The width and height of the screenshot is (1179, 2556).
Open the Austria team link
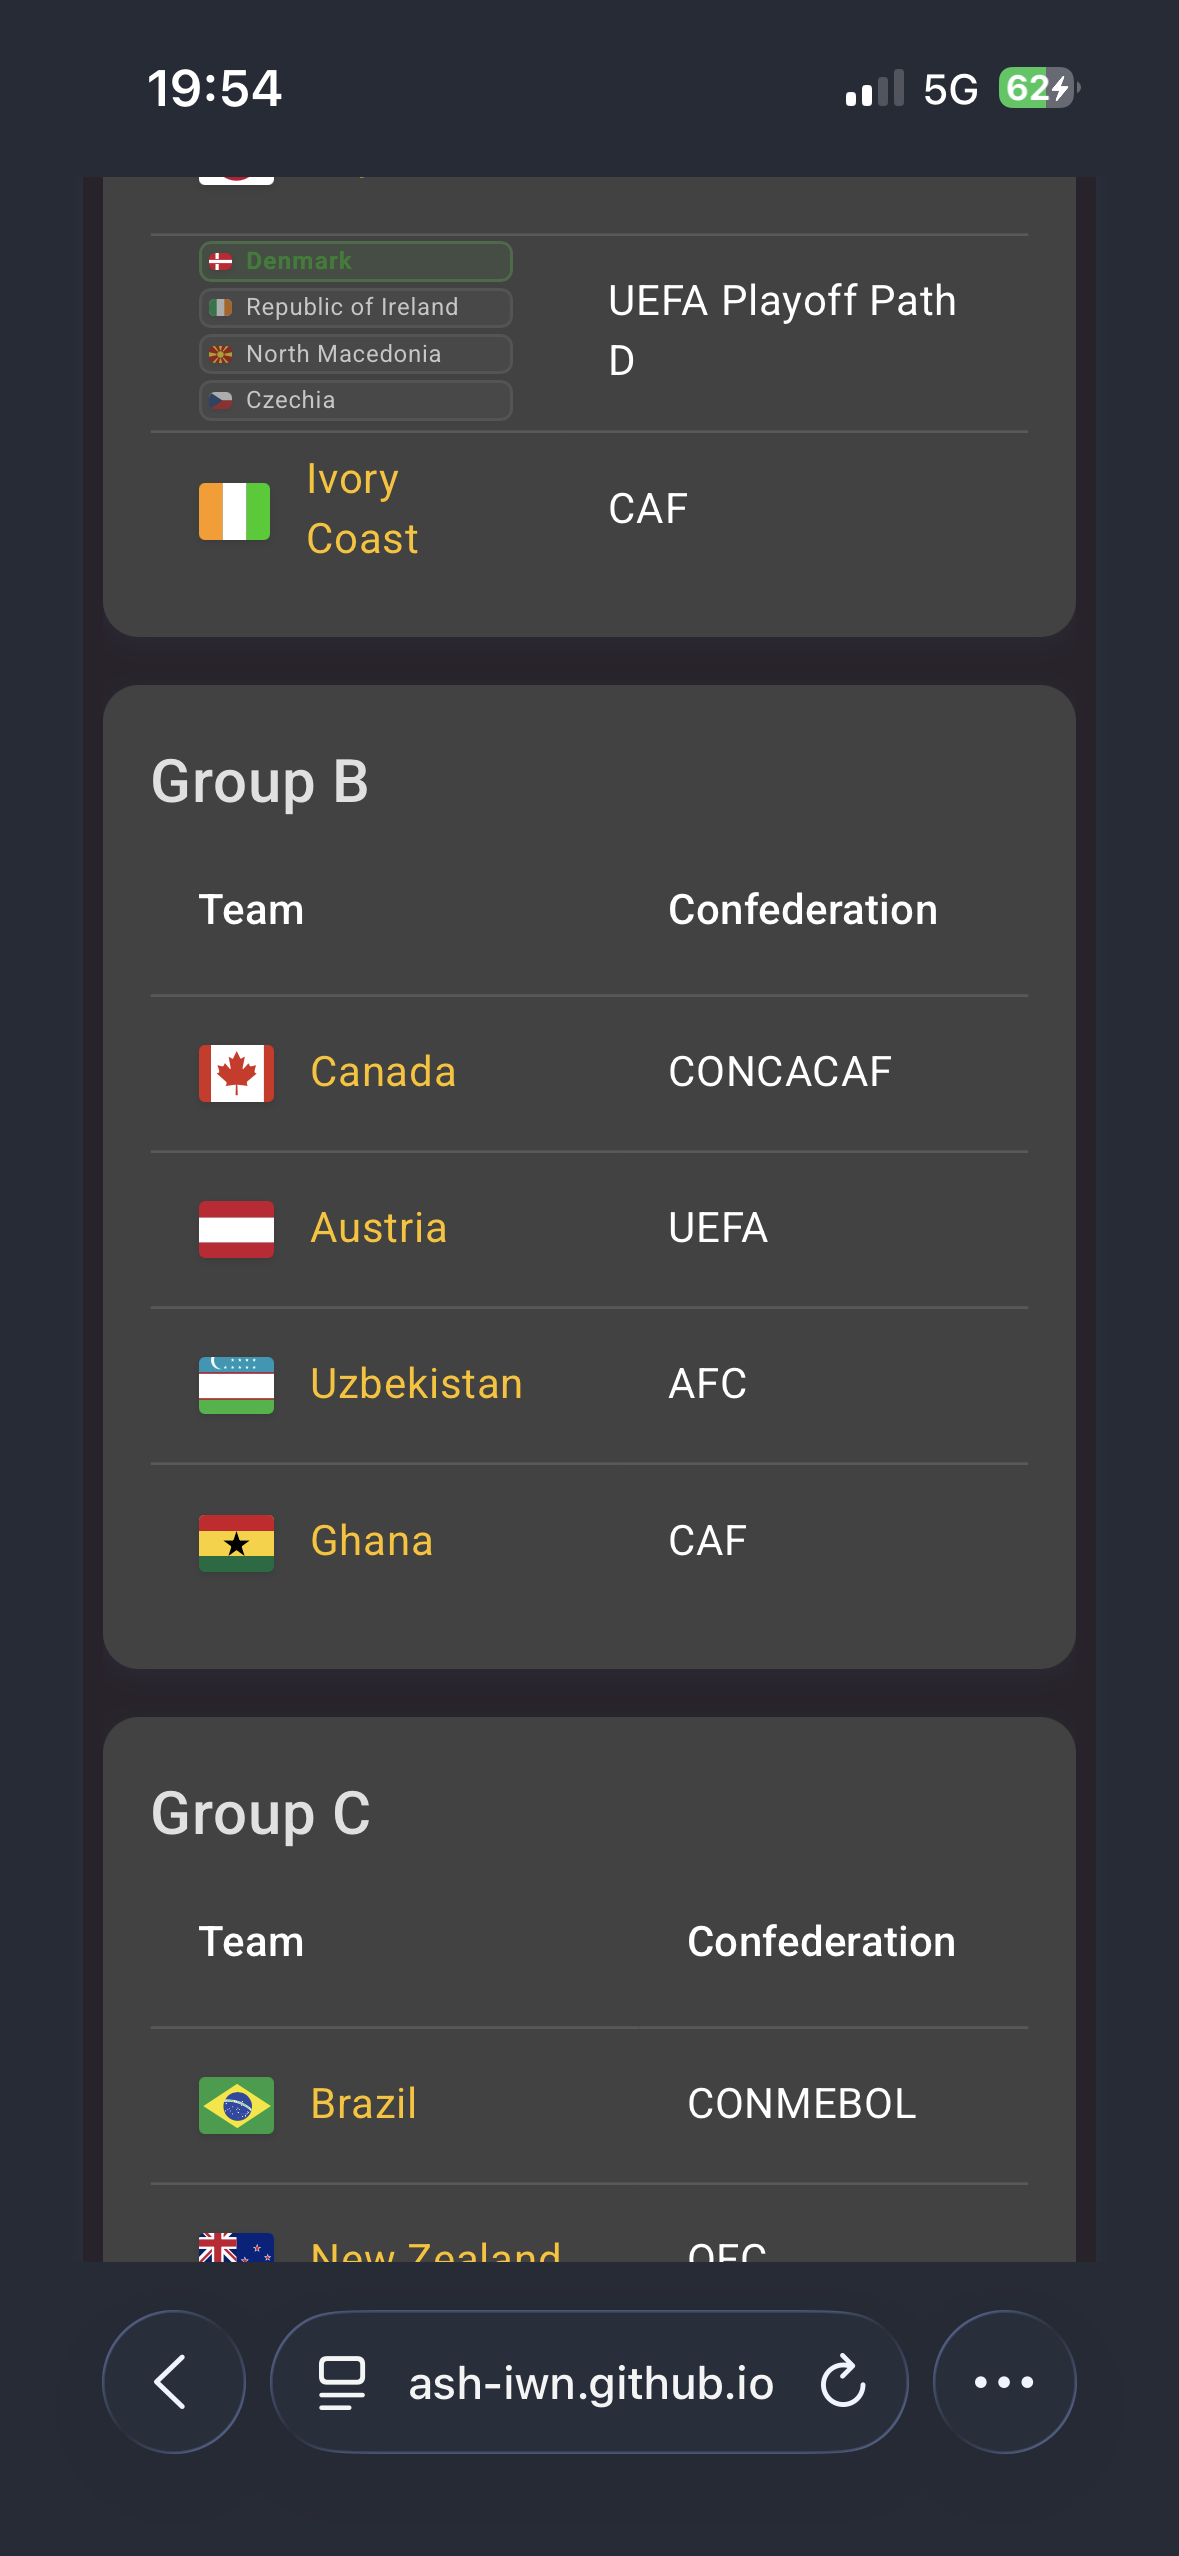point(378,1228)
